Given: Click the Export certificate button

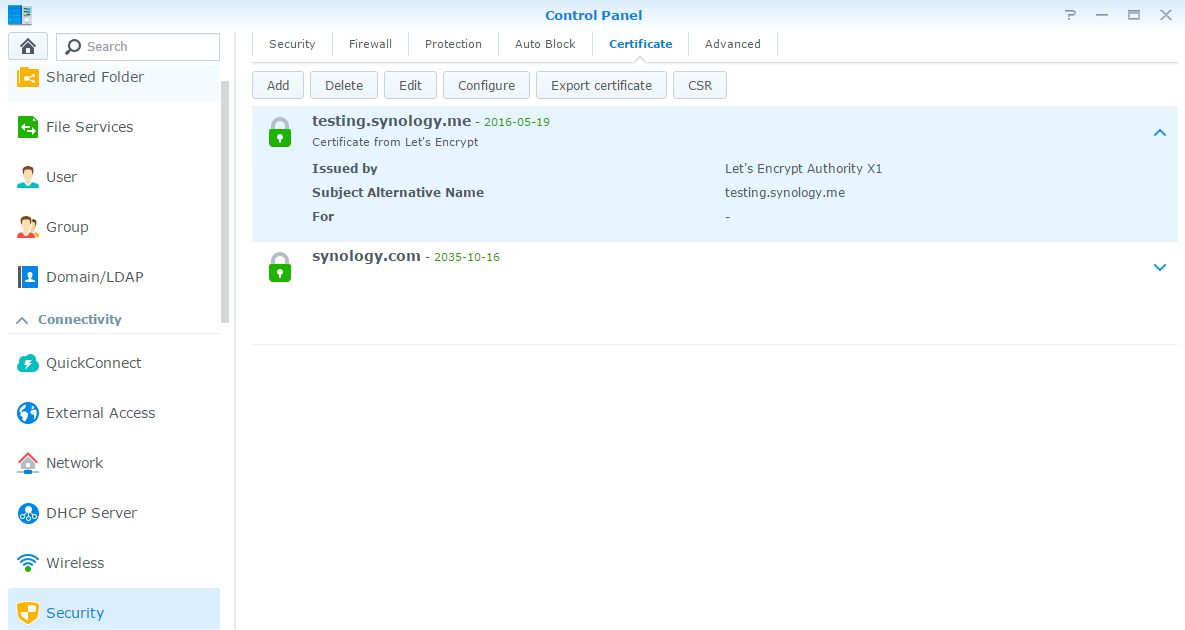Looking at the screenshot, I should tap(601, 85).
